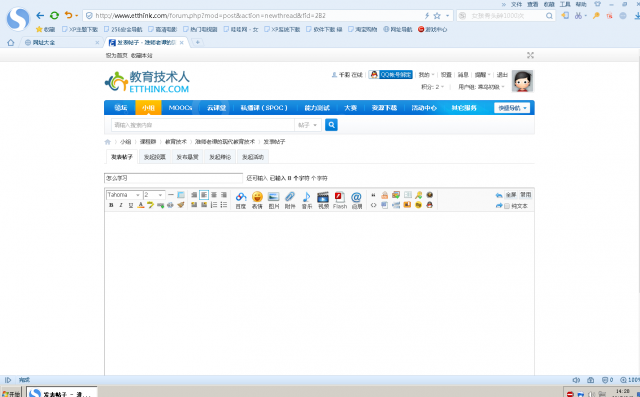Open the Windows Start button
640x397 pixels.
(11, 393)
